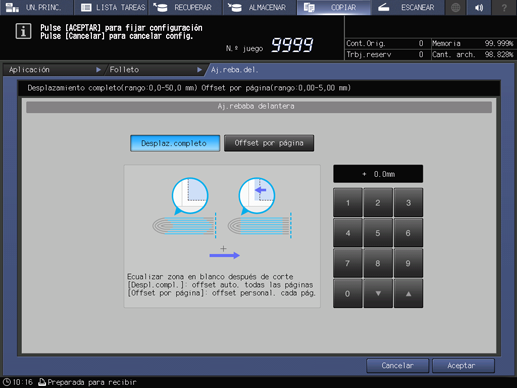
Task: Open the ESCANEAR tab
Action: point(408,7)
